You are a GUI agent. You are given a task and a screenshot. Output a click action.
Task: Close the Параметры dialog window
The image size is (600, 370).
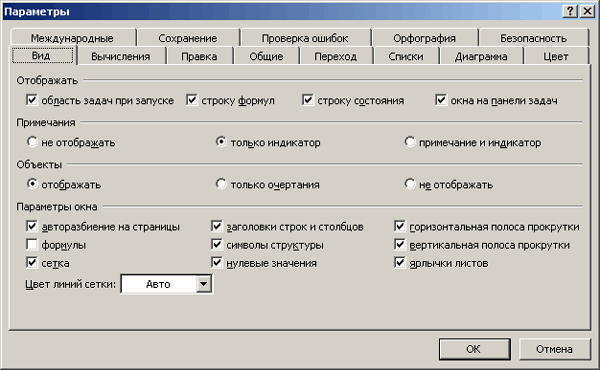coord(587,11)
